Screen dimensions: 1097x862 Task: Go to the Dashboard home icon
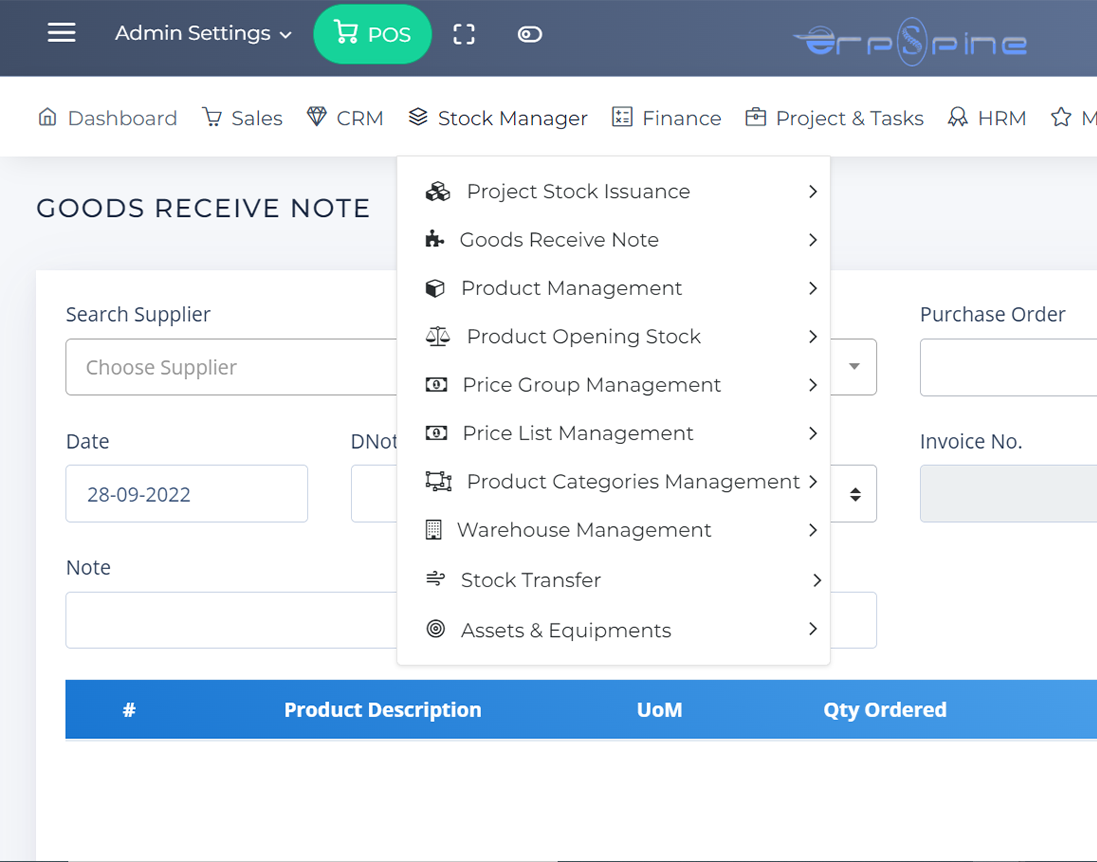pyautogui.click(x=47, y=117)
